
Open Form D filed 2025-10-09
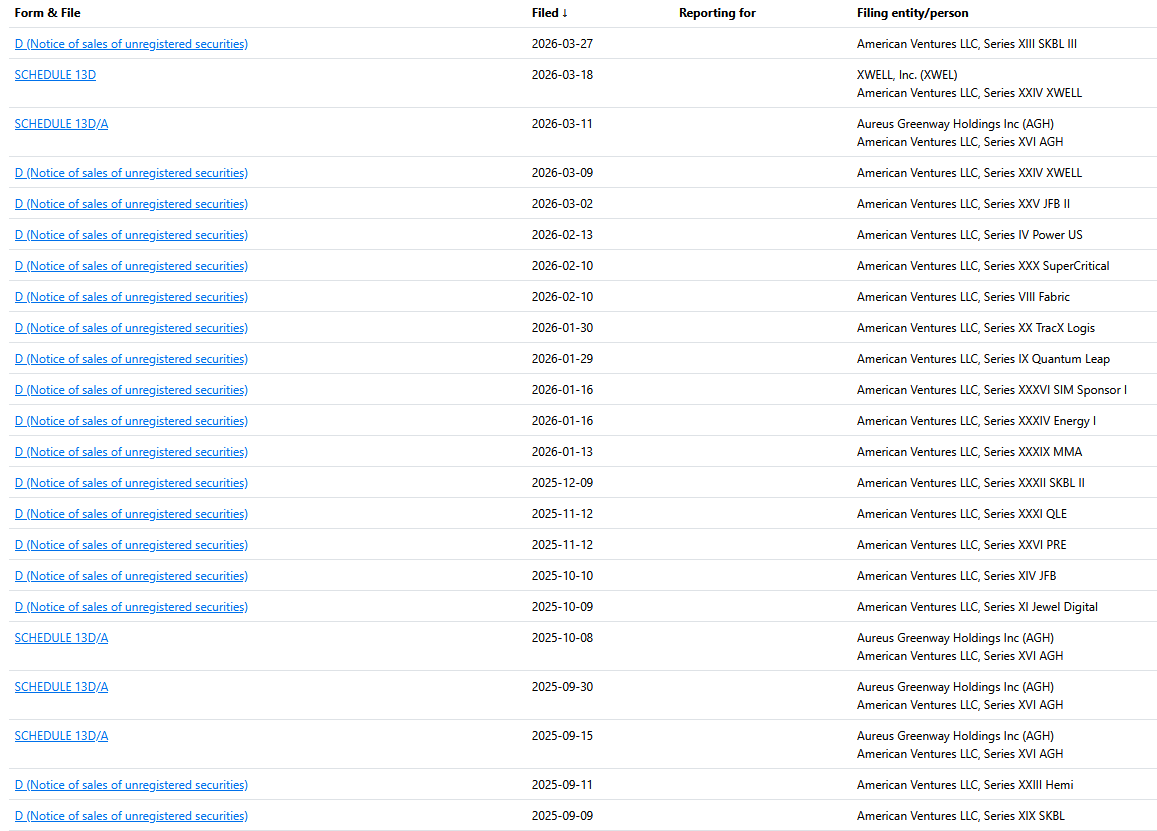click(131, 607)
